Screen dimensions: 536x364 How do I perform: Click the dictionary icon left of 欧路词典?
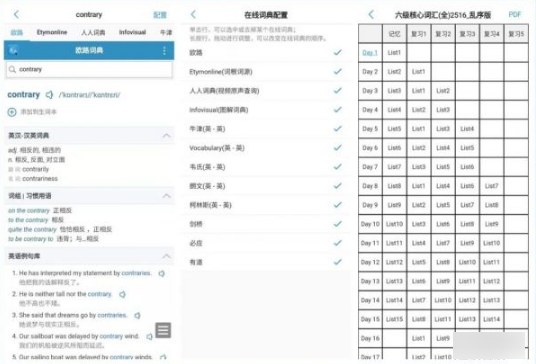tap(13, 51)
